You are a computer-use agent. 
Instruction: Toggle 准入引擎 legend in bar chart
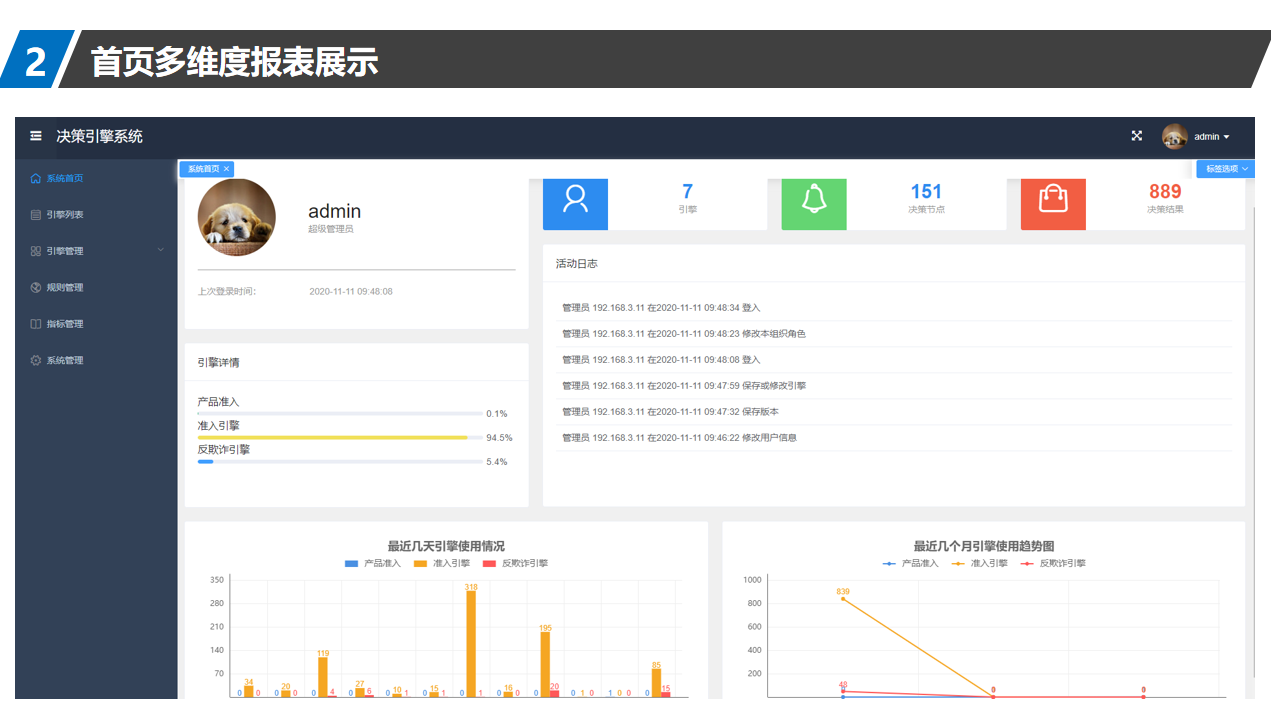coord(441,563)
